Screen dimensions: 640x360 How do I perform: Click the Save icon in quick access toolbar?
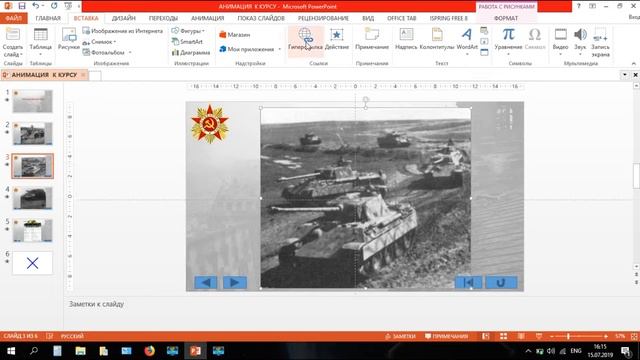pos(22,6)
